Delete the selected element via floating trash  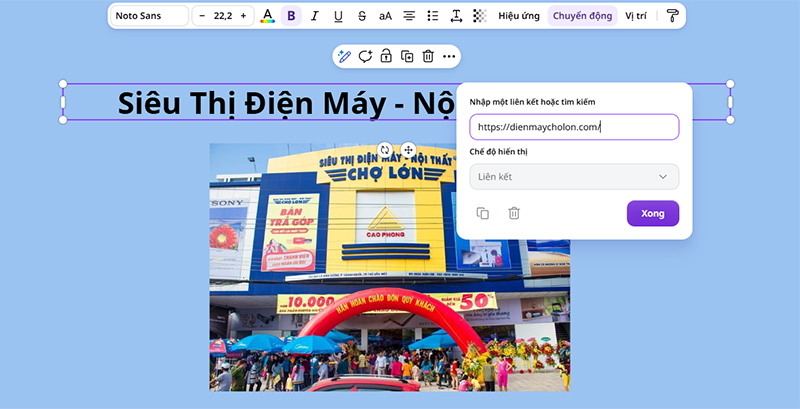[428, 56]
